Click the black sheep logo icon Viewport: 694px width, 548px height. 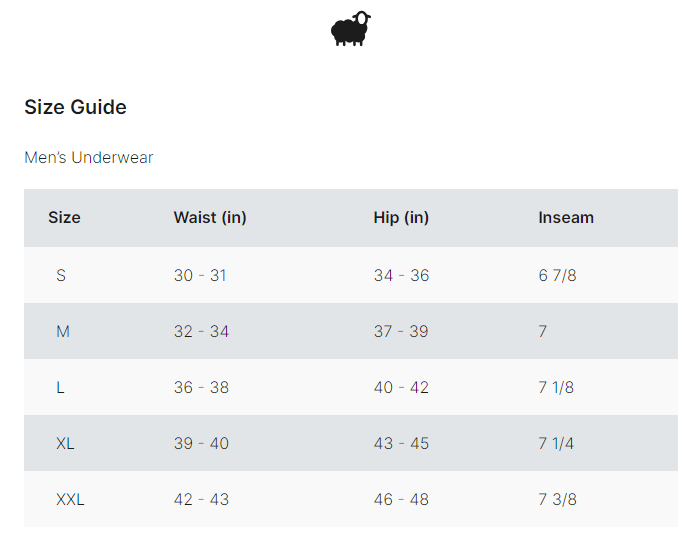pyautogui.click(x=351, y=28)
